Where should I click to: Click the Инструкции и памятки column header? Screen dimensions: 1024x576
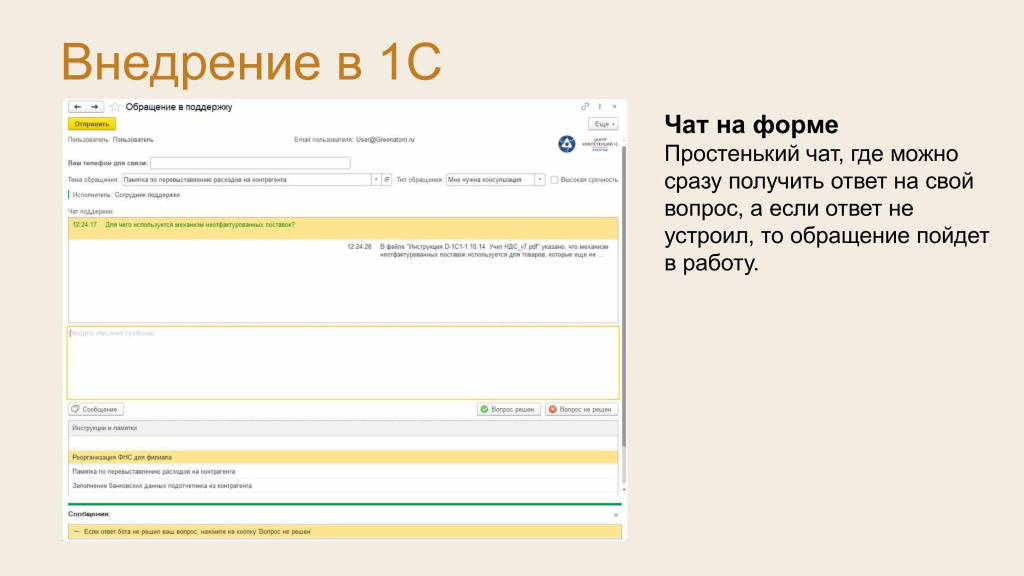pyautogui.click(x=343, y=428)
